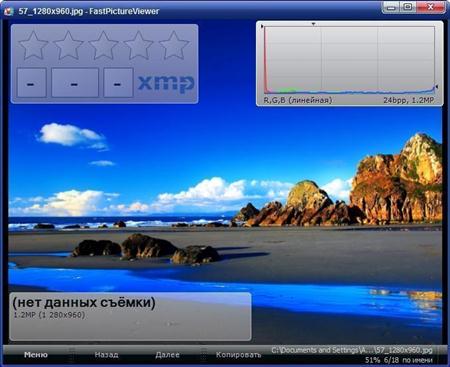Click the histogram top-left black point marker

(262, 26)
